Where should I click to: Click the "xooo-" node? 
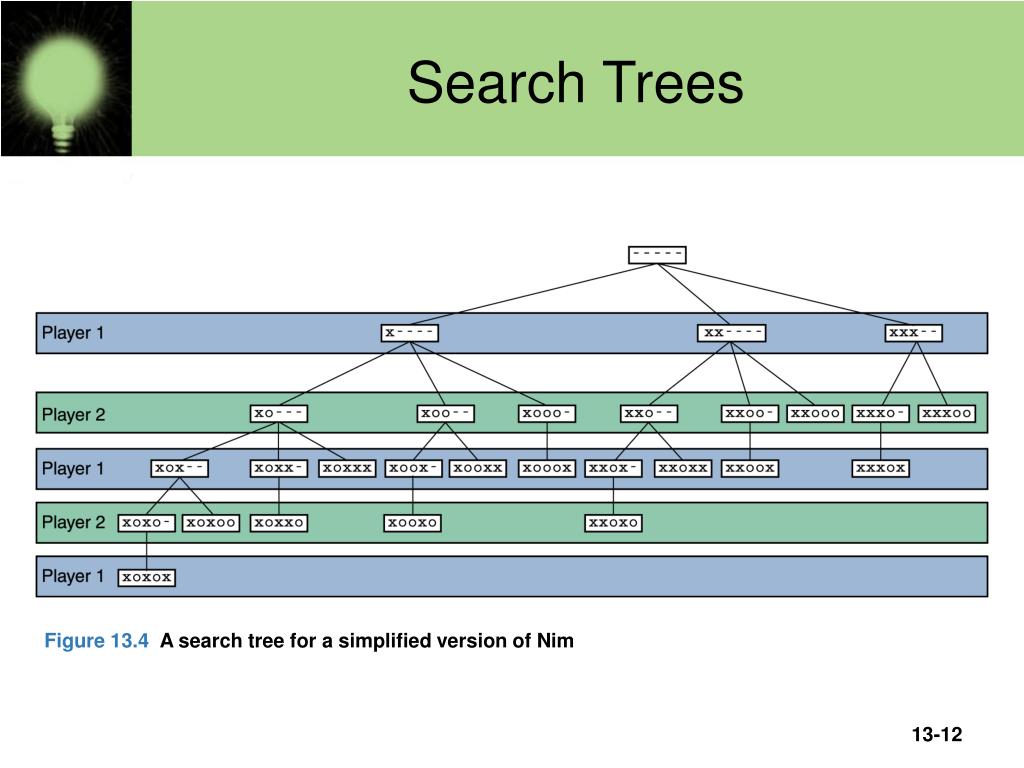(547, 414)
